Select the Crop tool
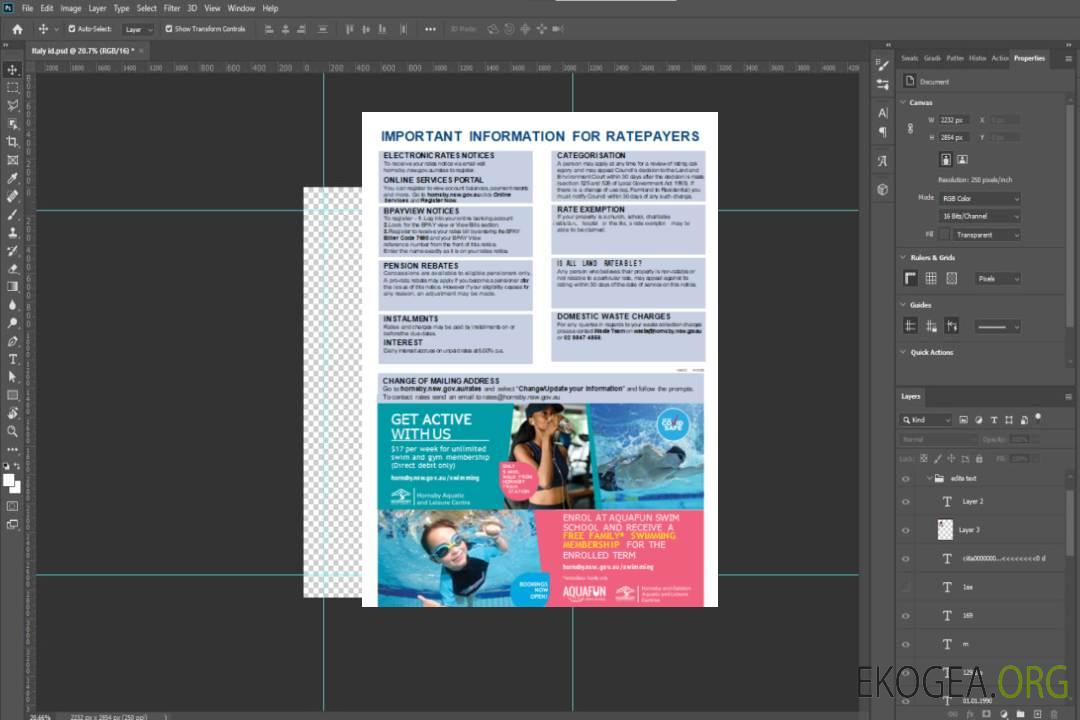 [x=13, y=142]
